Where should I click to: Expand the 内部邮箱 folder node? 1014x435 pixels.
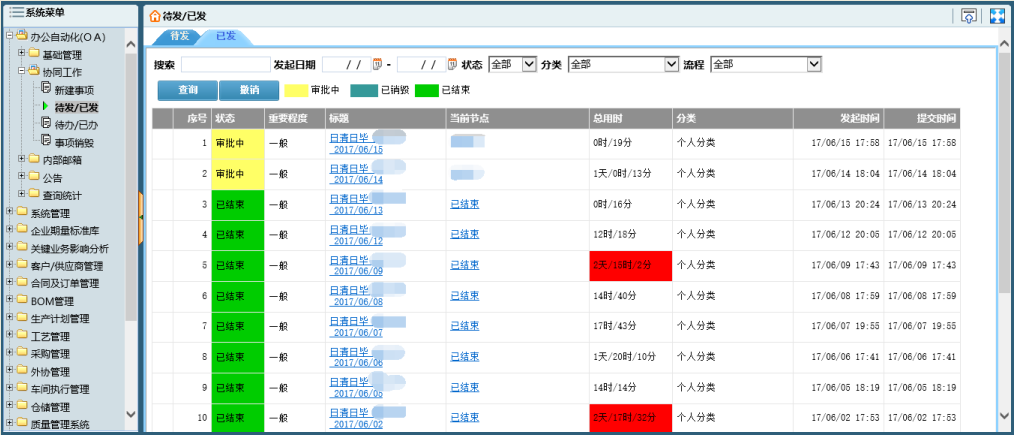pos(21,159)
